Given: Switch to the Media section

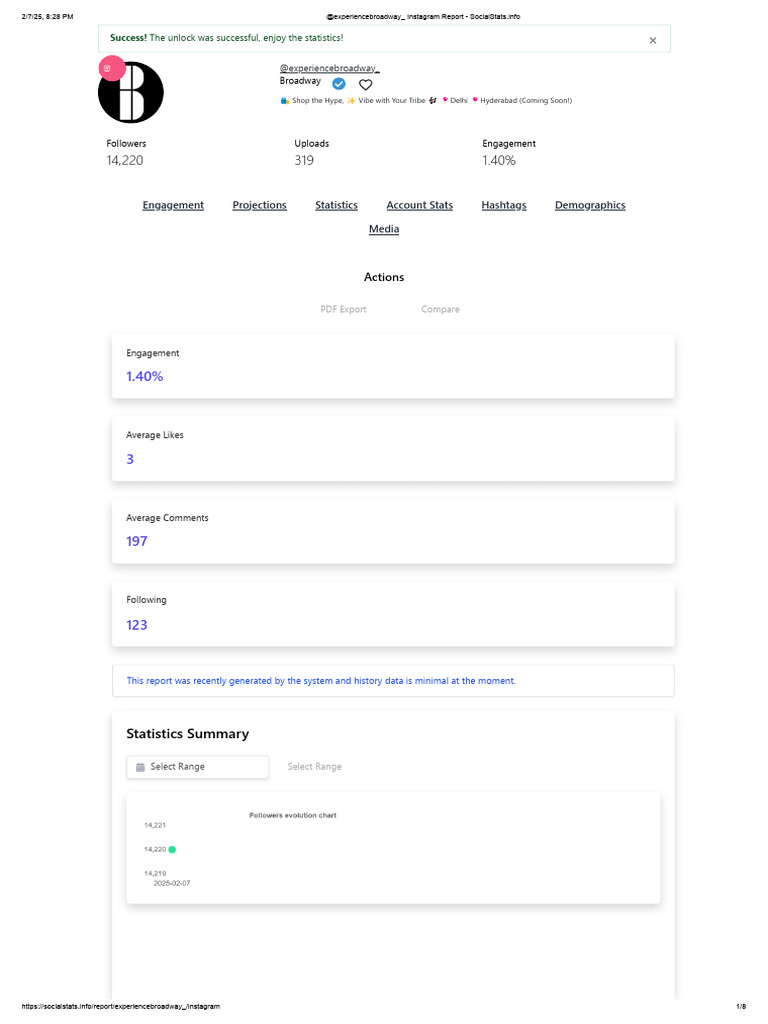Looking at the screenshot, I should pos(384,229).
